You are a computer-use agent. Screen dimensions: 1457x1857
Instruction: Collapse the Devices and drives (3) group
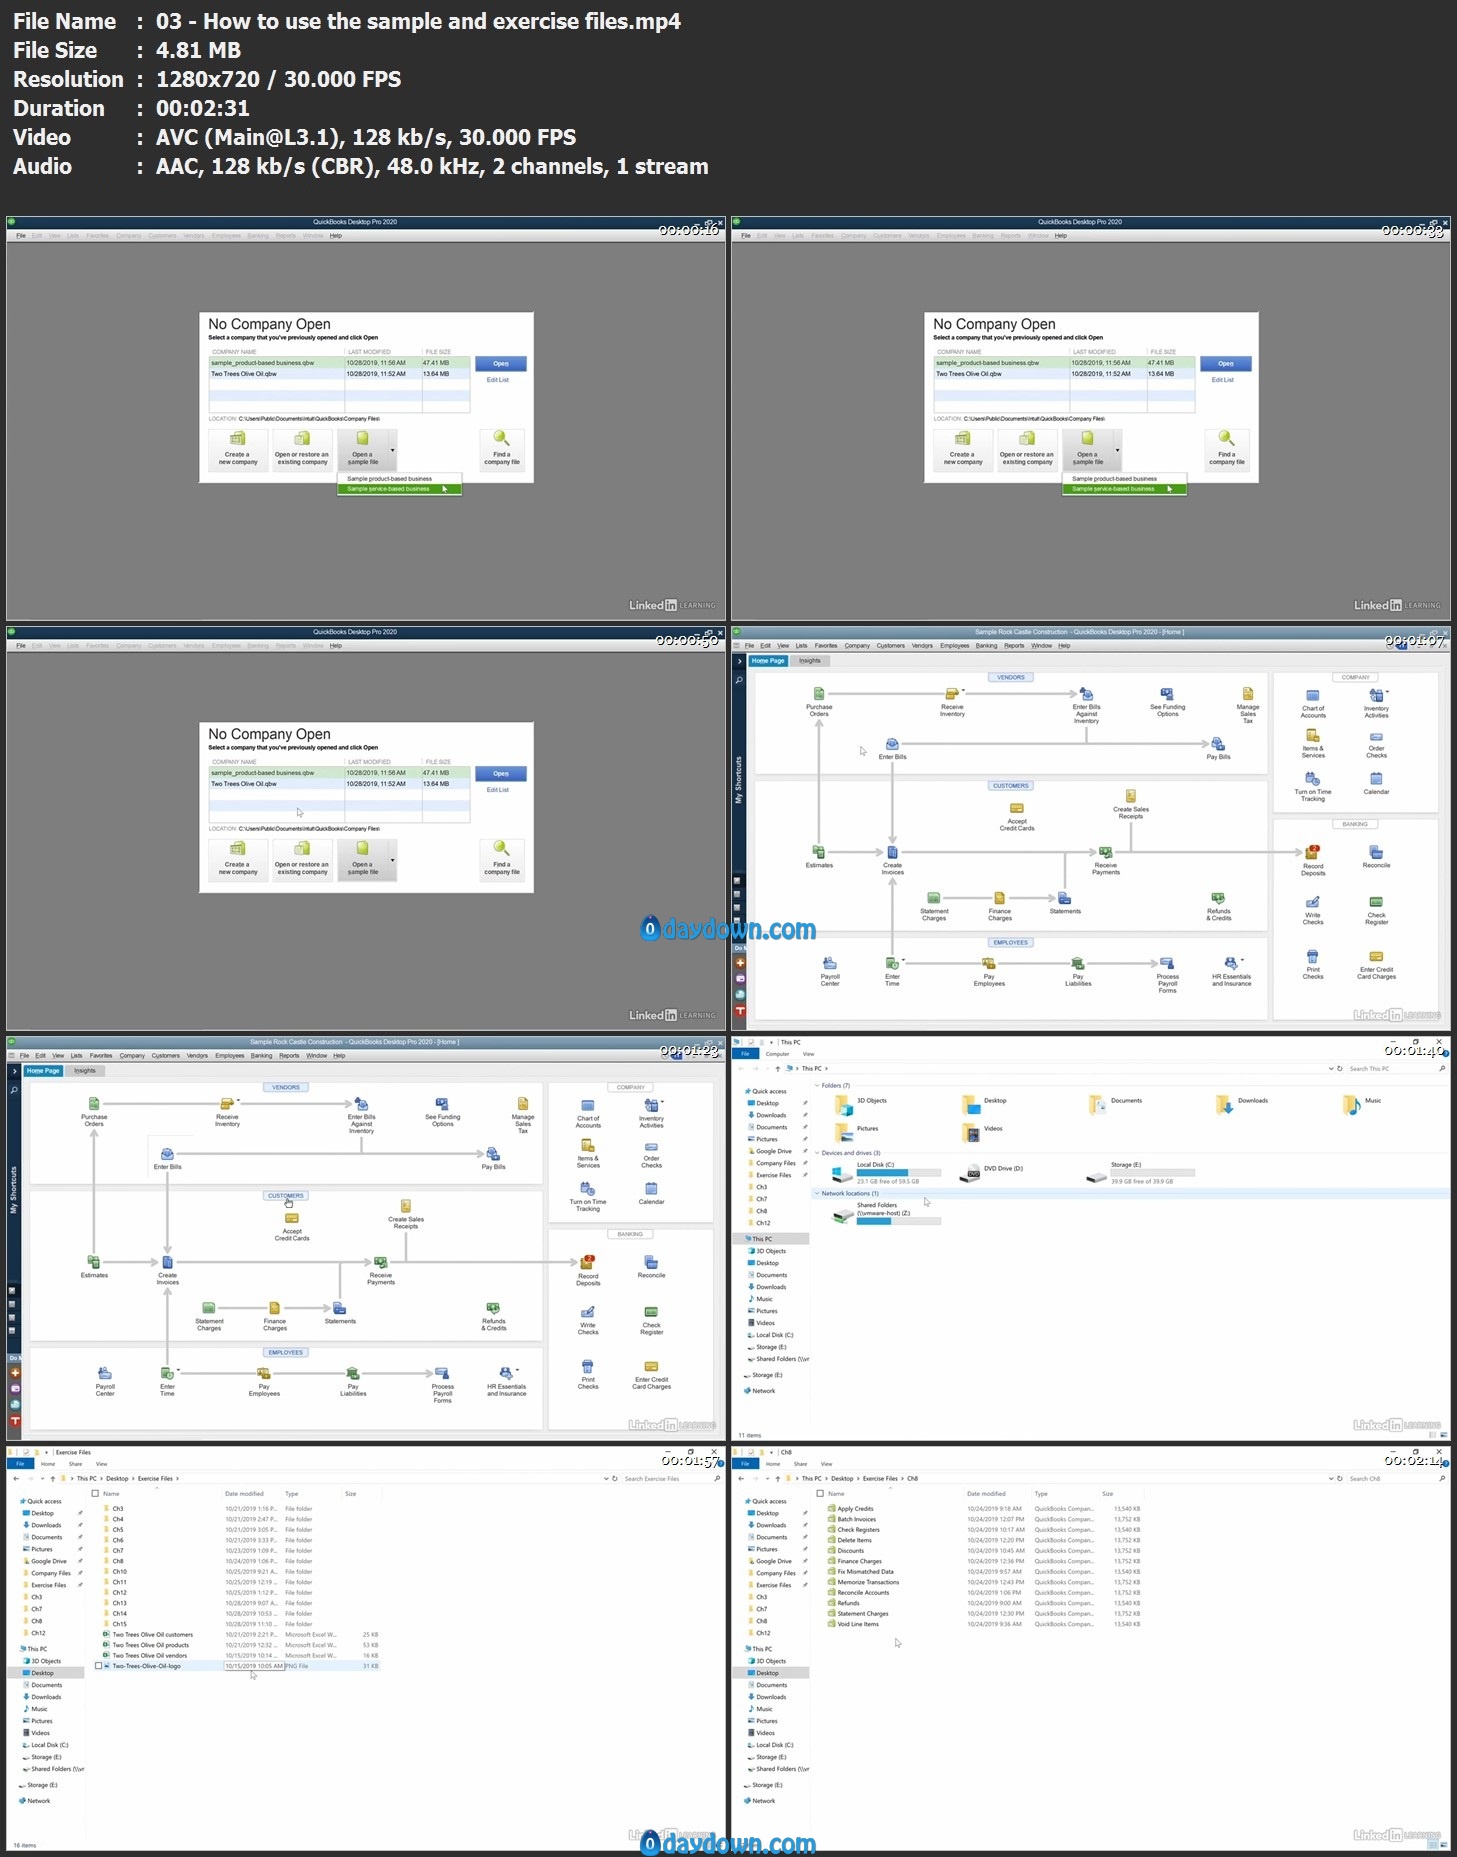[816, 1153]
